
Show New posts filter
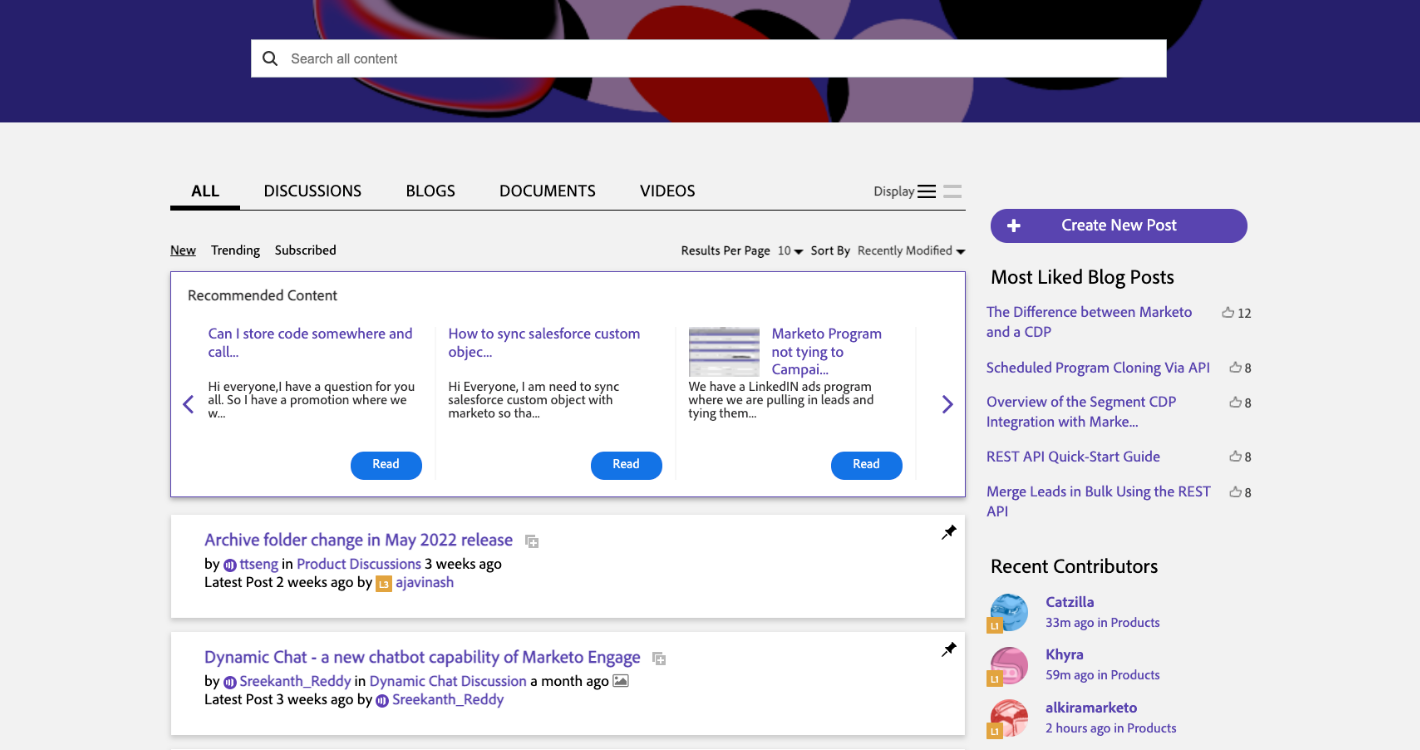[x=183, y=250]
